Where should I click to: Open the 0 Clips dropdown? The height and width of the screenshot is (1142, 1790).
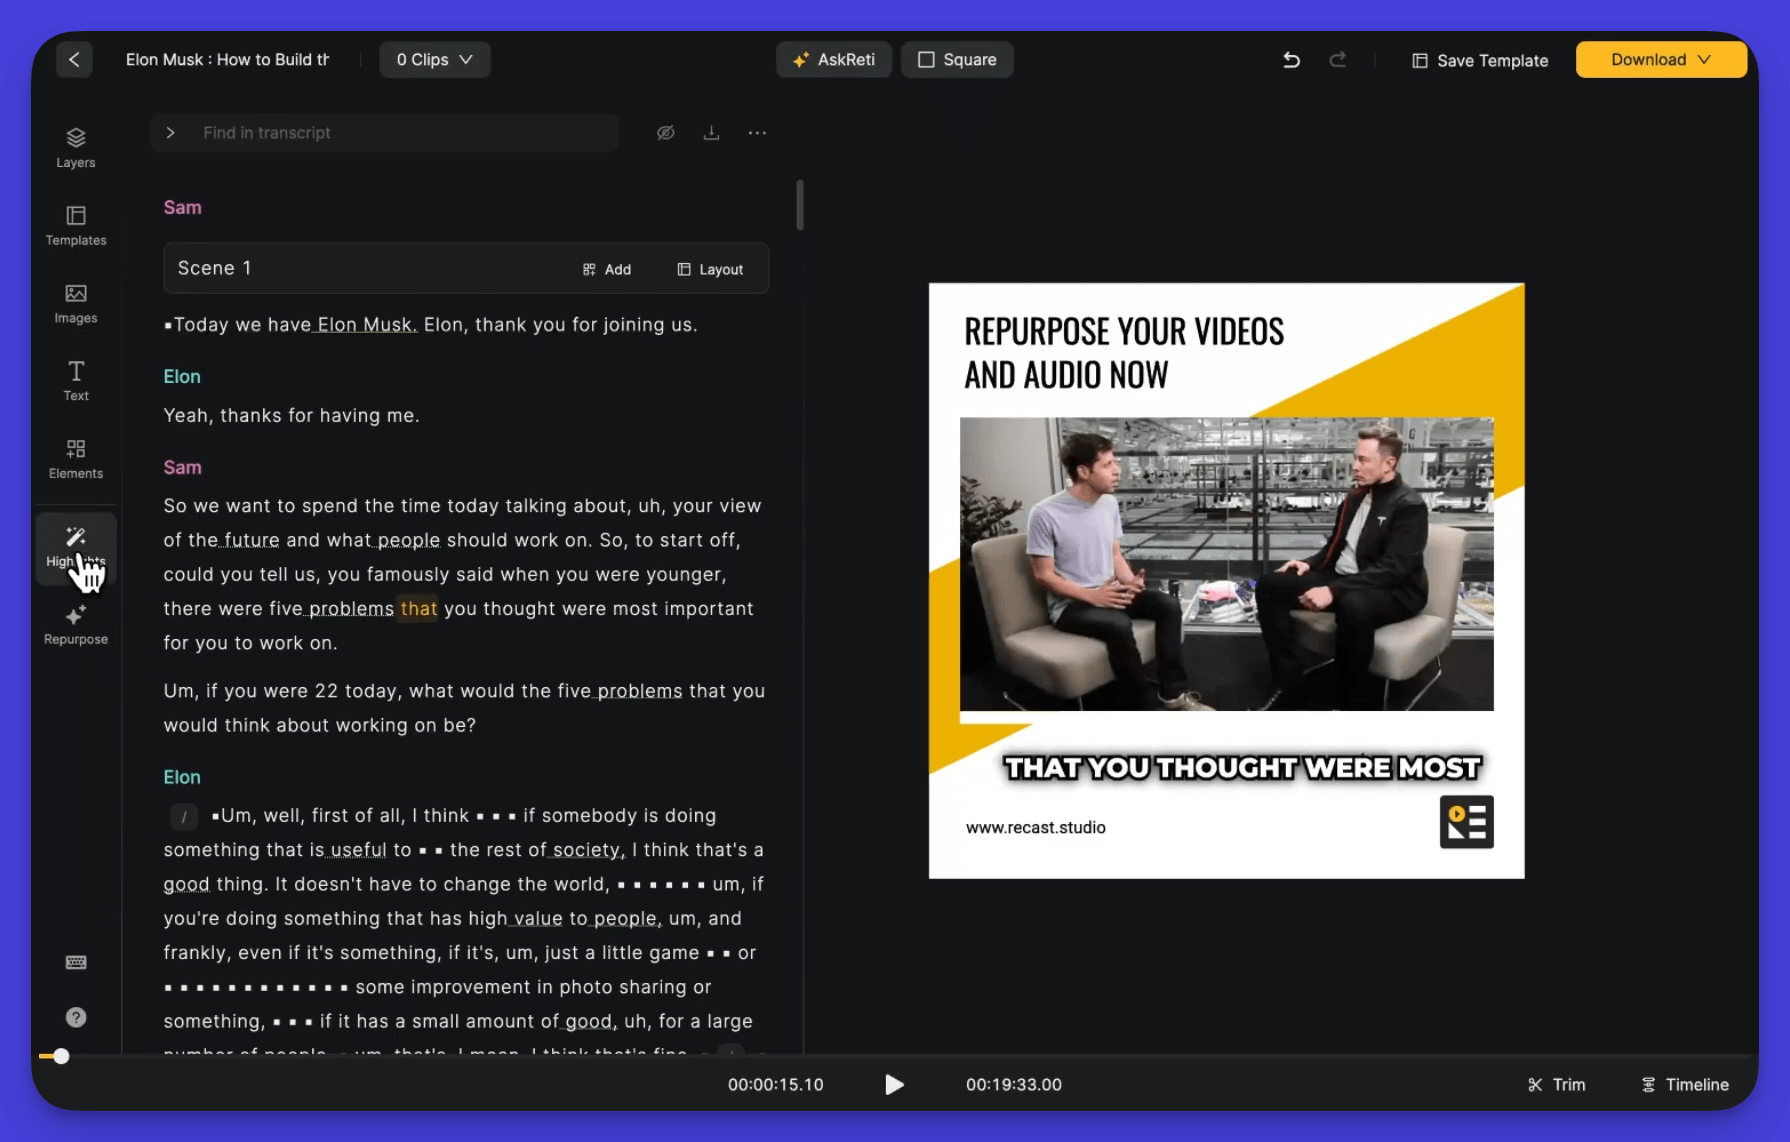coord(434,60)
